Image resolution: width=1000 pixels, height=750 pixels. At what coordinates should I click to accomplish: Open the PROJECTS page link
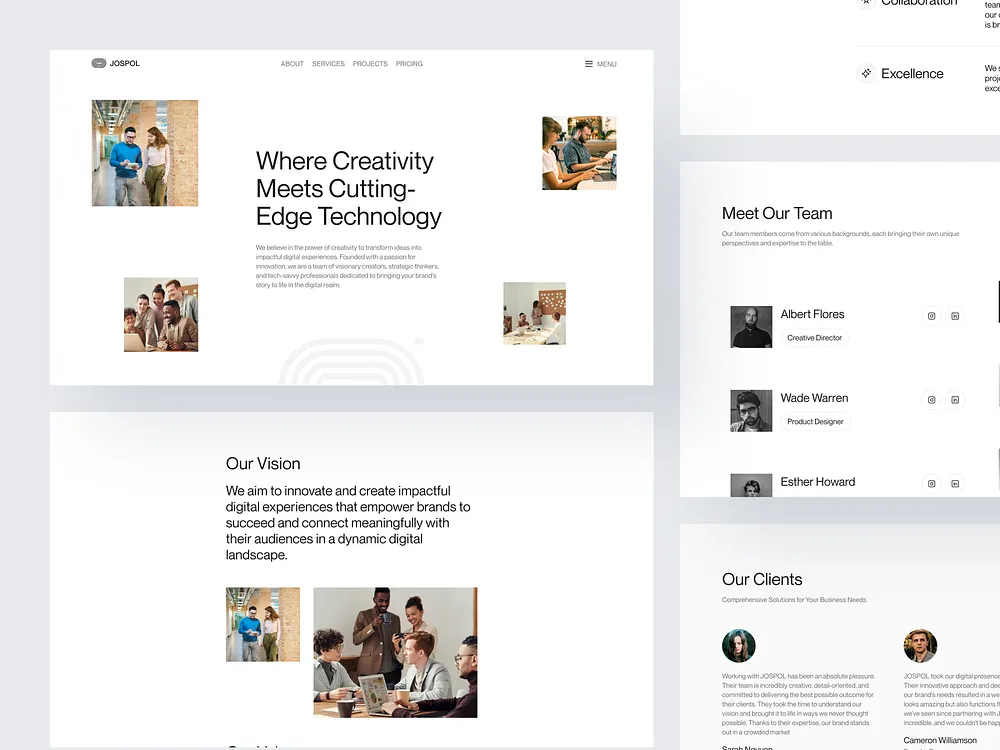pyautogui.click(x=369, y=63)
